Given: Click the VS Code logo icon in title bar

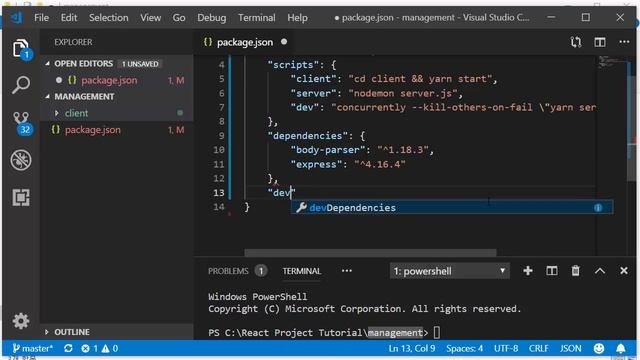Looking at the screenshot, I should point(17,18).
